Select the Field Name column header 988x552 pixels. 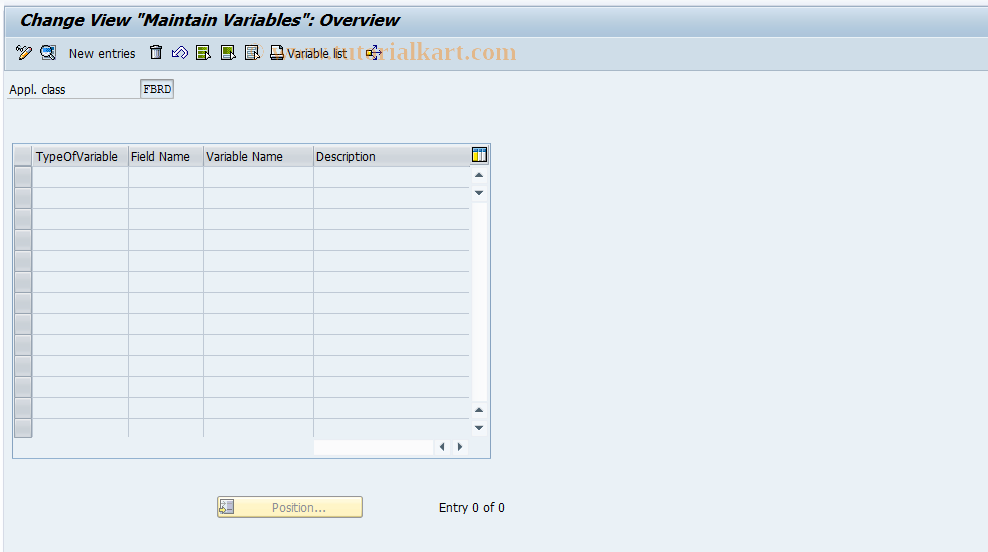166,156
